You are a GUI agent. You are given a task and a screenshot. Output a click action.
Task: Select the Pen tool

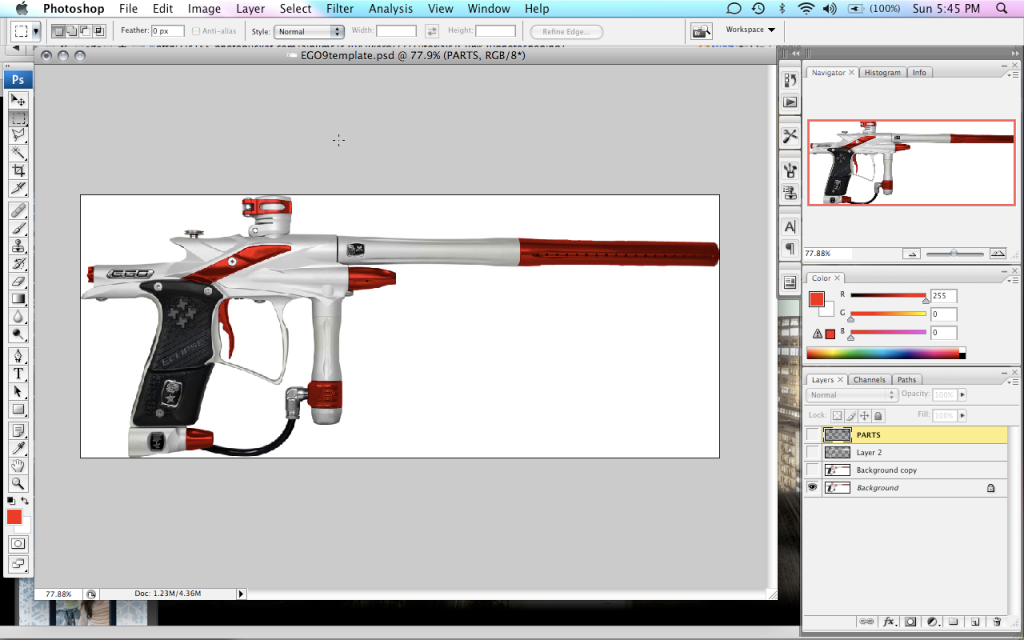pyautogui.click(x=18, y=356)
